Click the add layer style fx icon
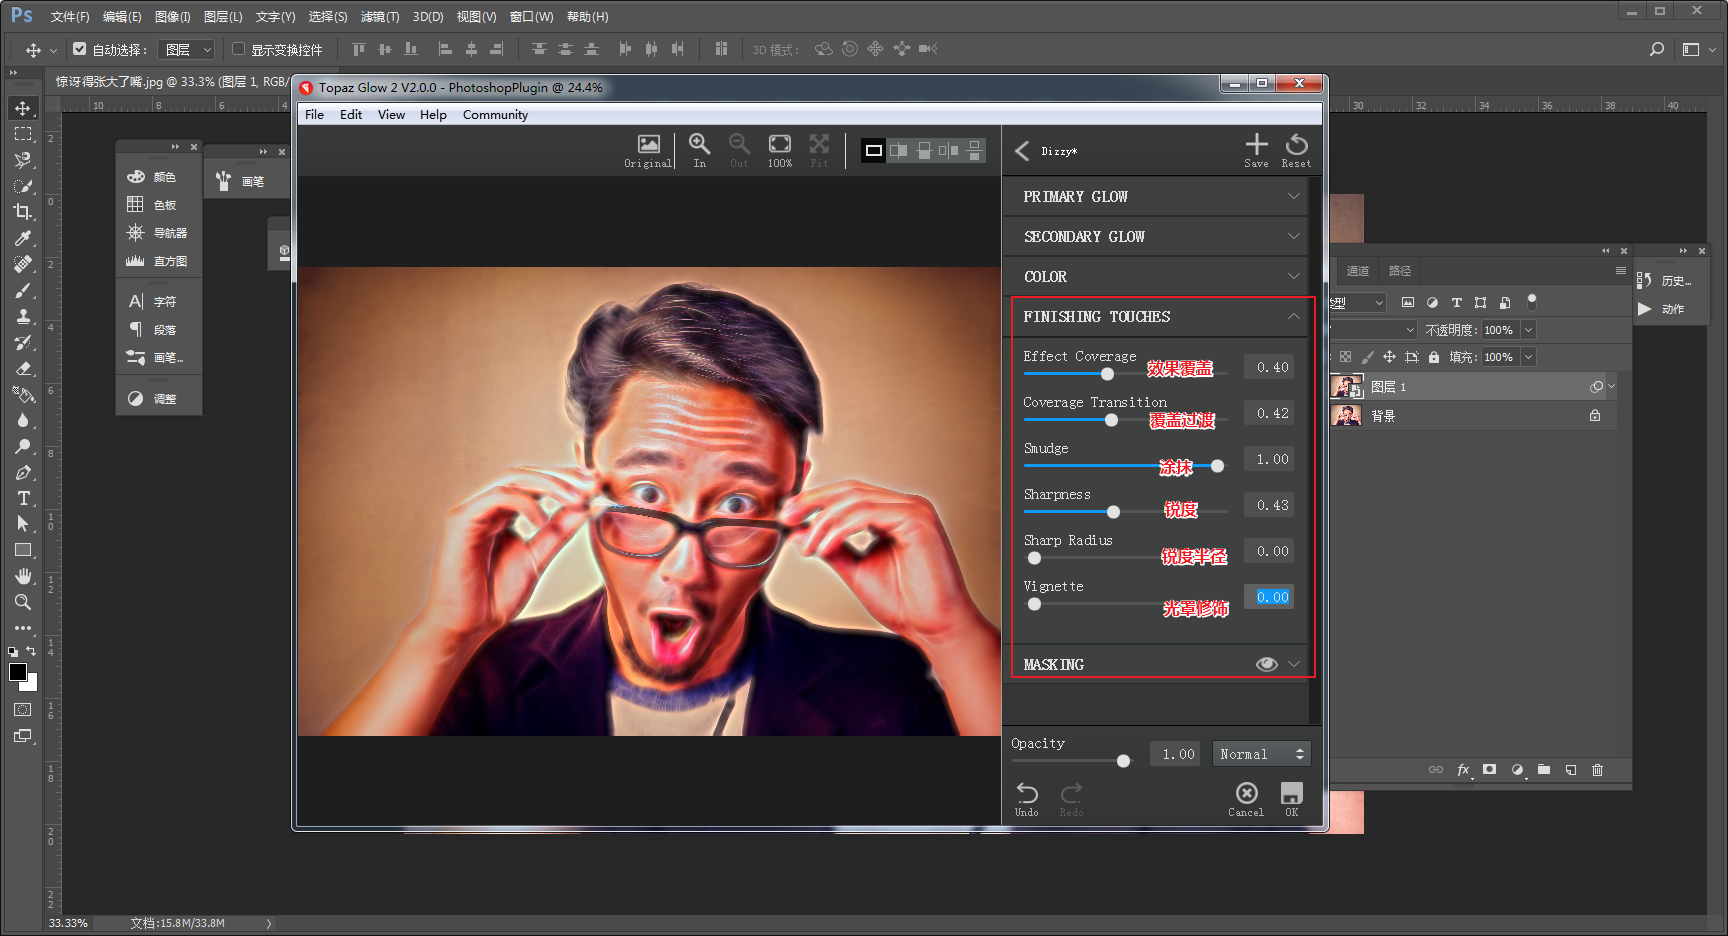Viewport: 1728px width, 936px height. (x=1463, y=770)
